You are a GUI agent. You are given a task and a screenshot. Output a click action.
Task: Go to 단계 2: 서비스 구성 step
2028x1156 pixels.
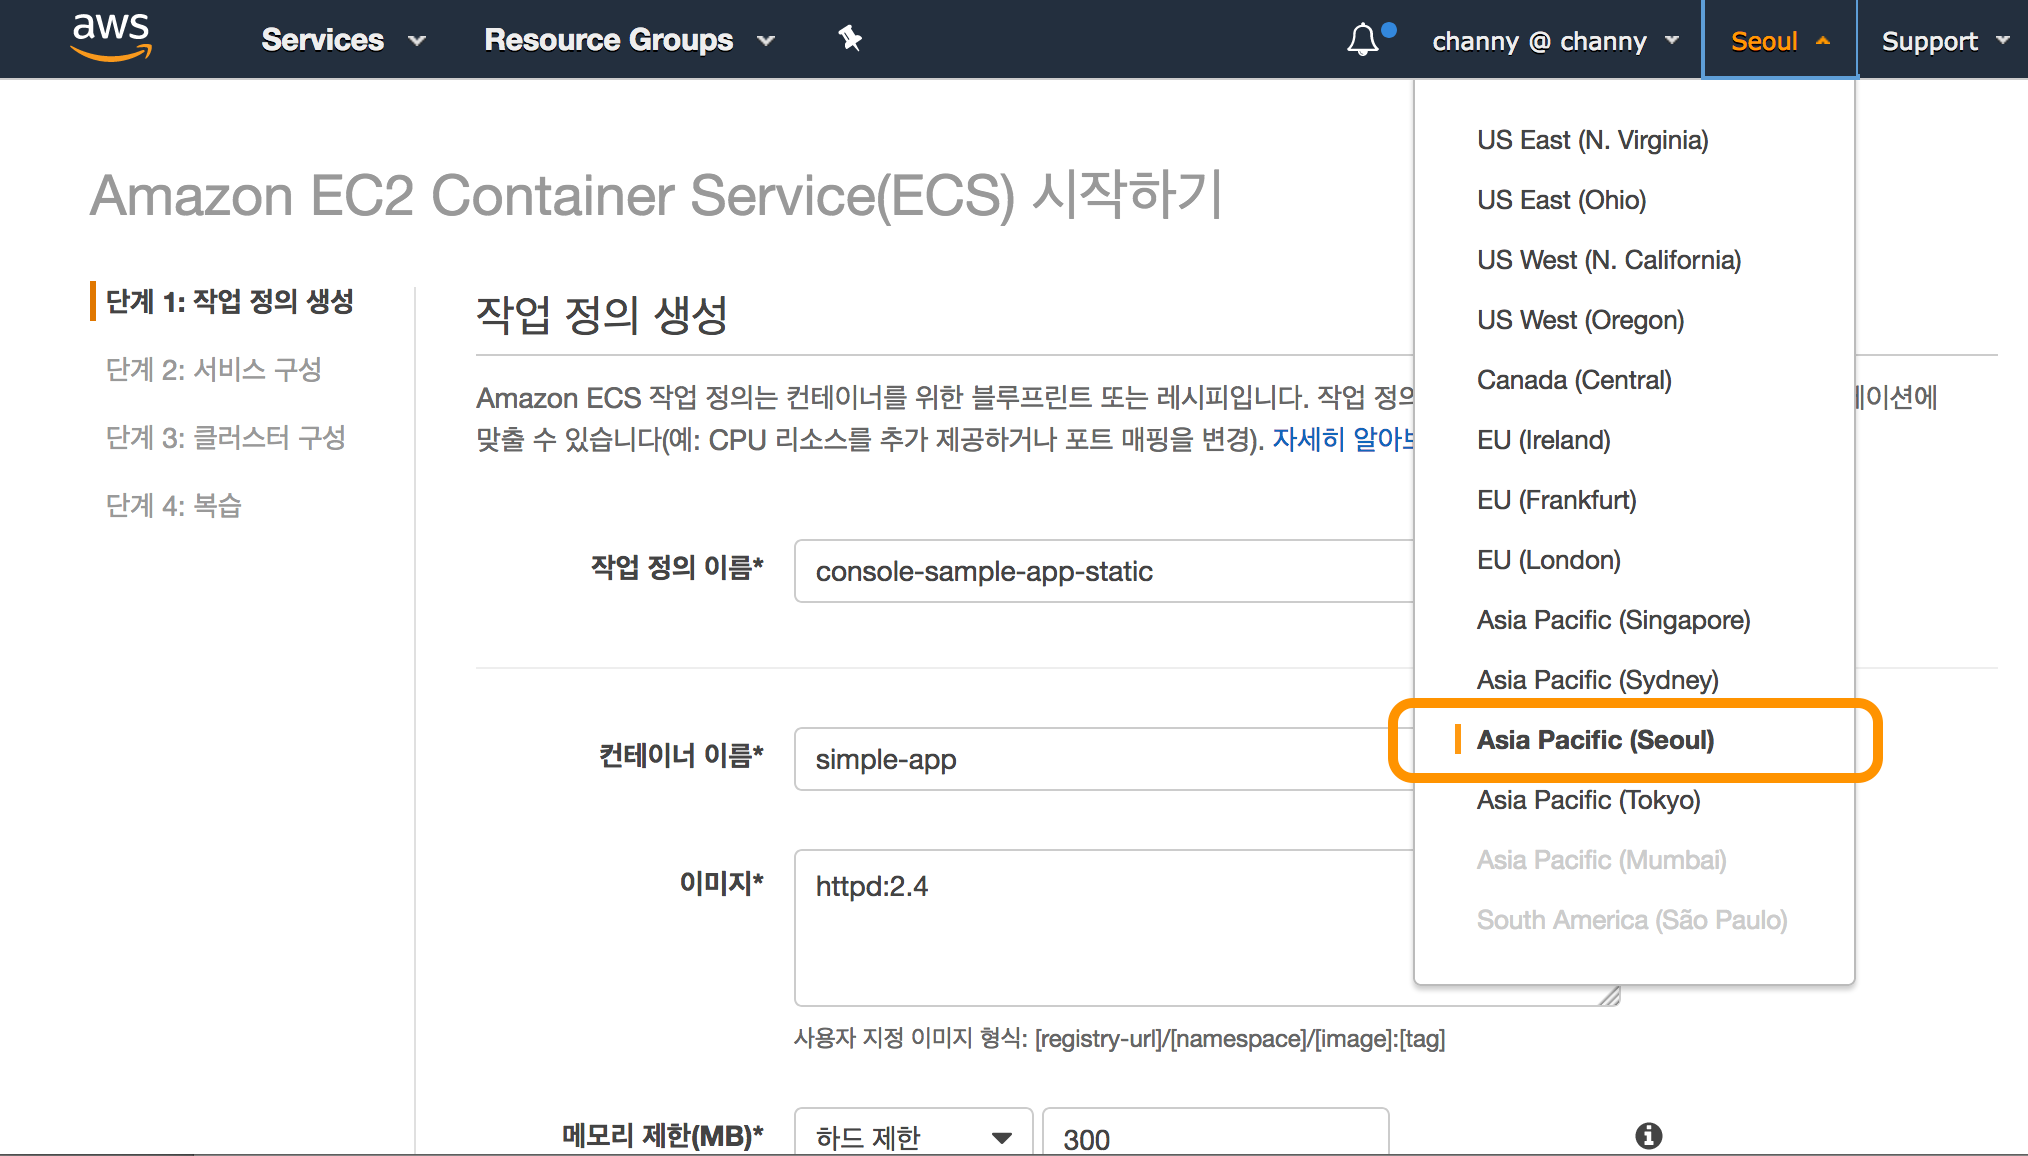[214, 370]
